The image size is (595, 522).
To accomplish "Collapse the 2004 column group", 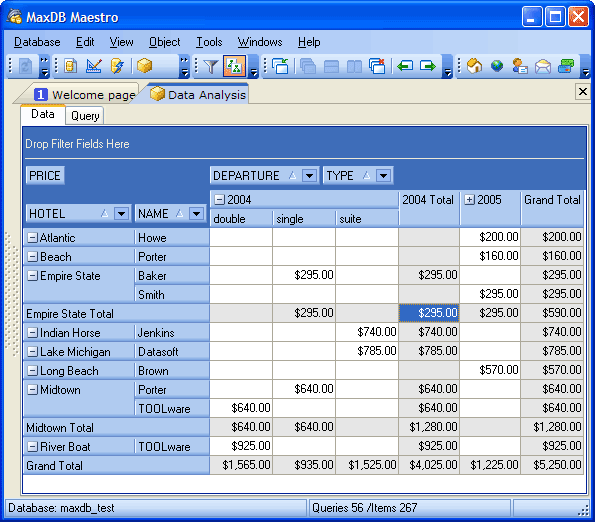I will click(219, 200).
